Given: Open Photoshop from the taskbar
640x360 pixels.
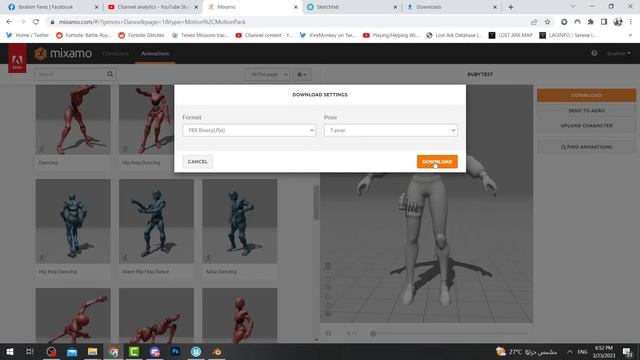Looking at the screenshot, I should (x=176, y=351).
